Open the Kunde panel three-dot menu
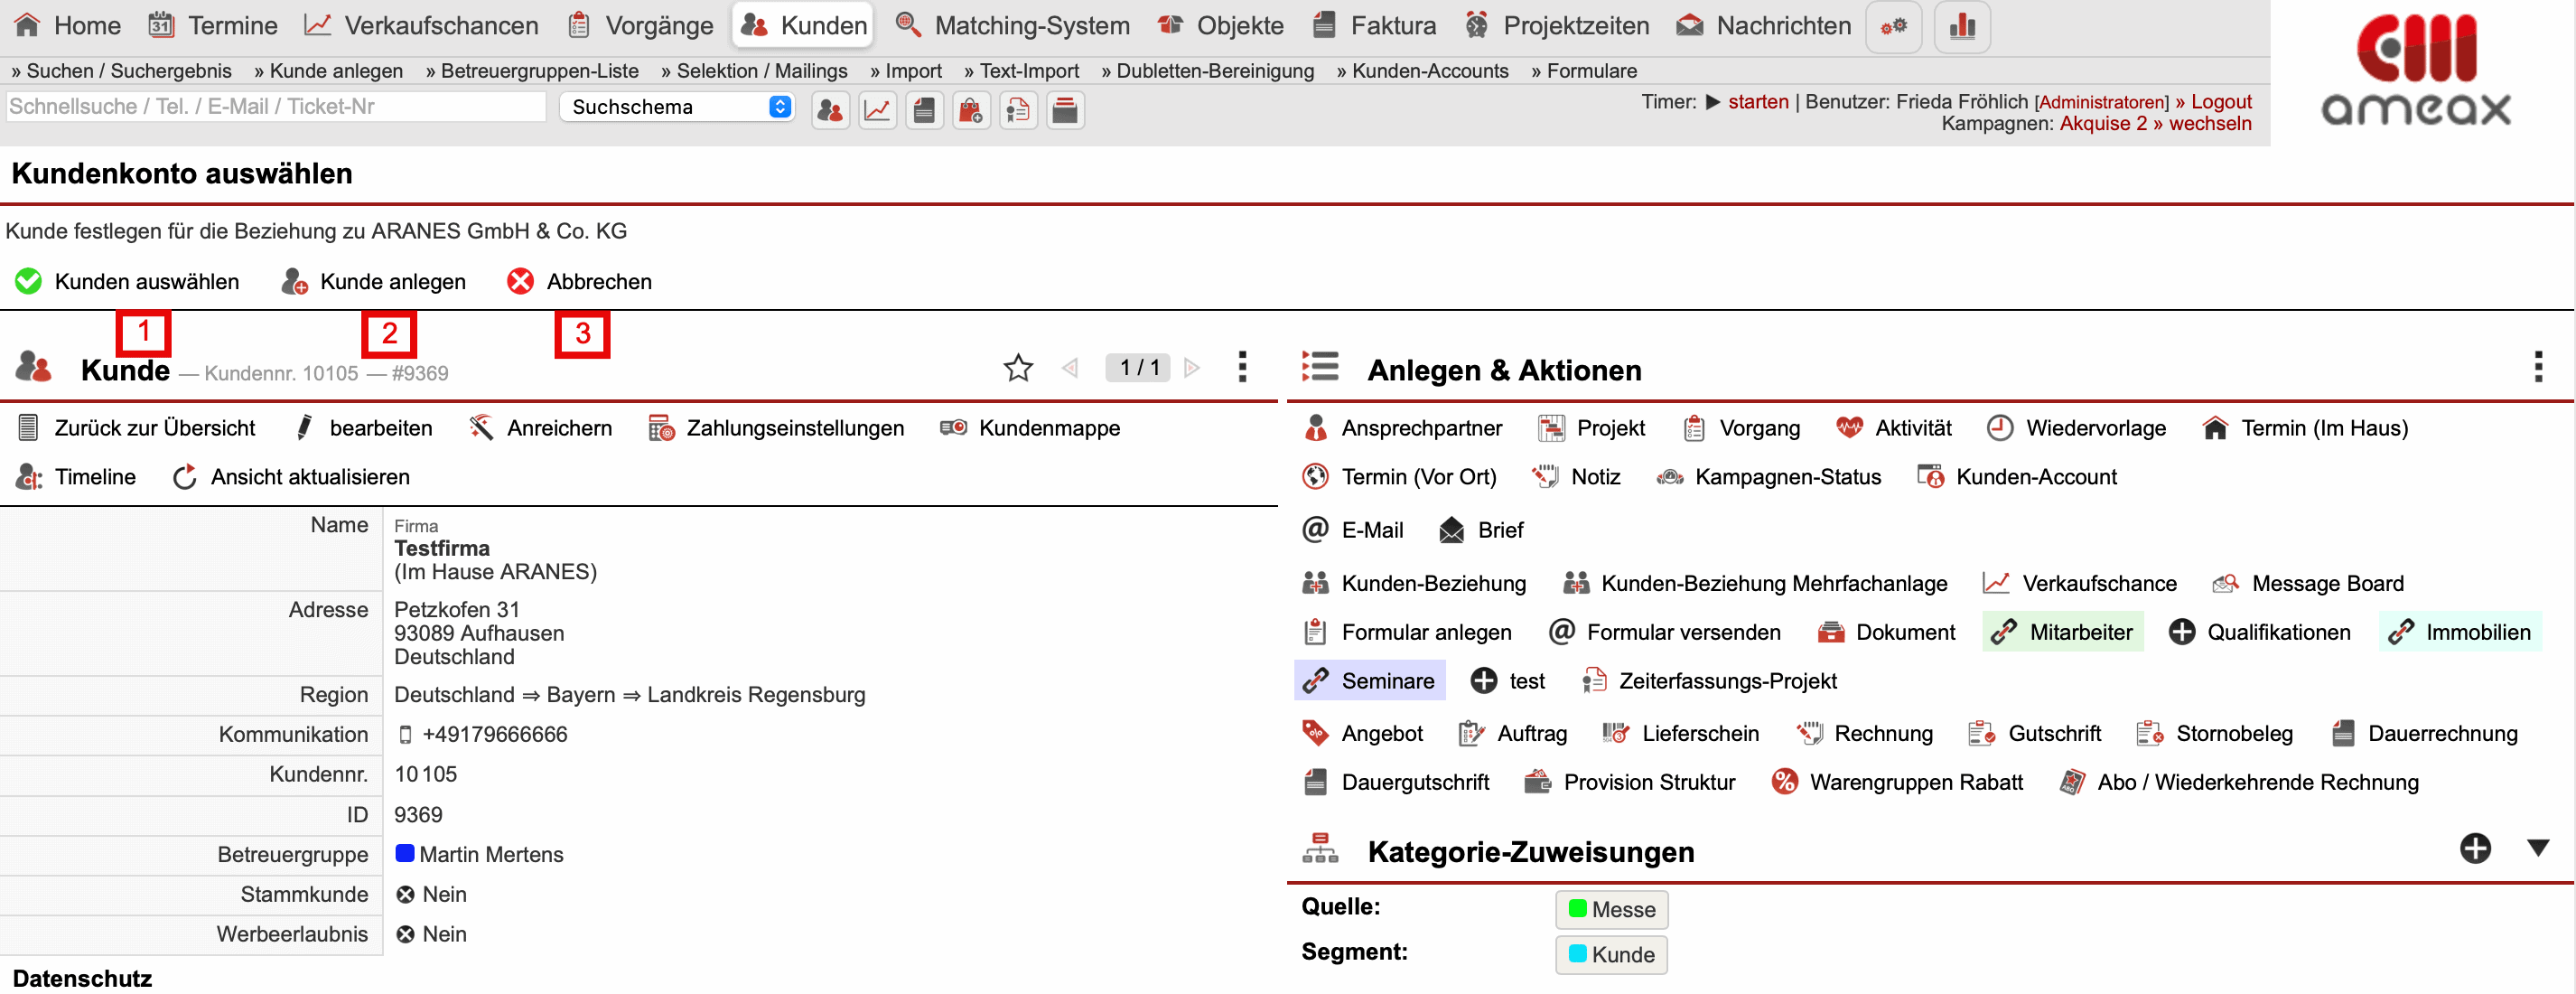Screen dimensions: 2576x994 [x=1242, y=367]
